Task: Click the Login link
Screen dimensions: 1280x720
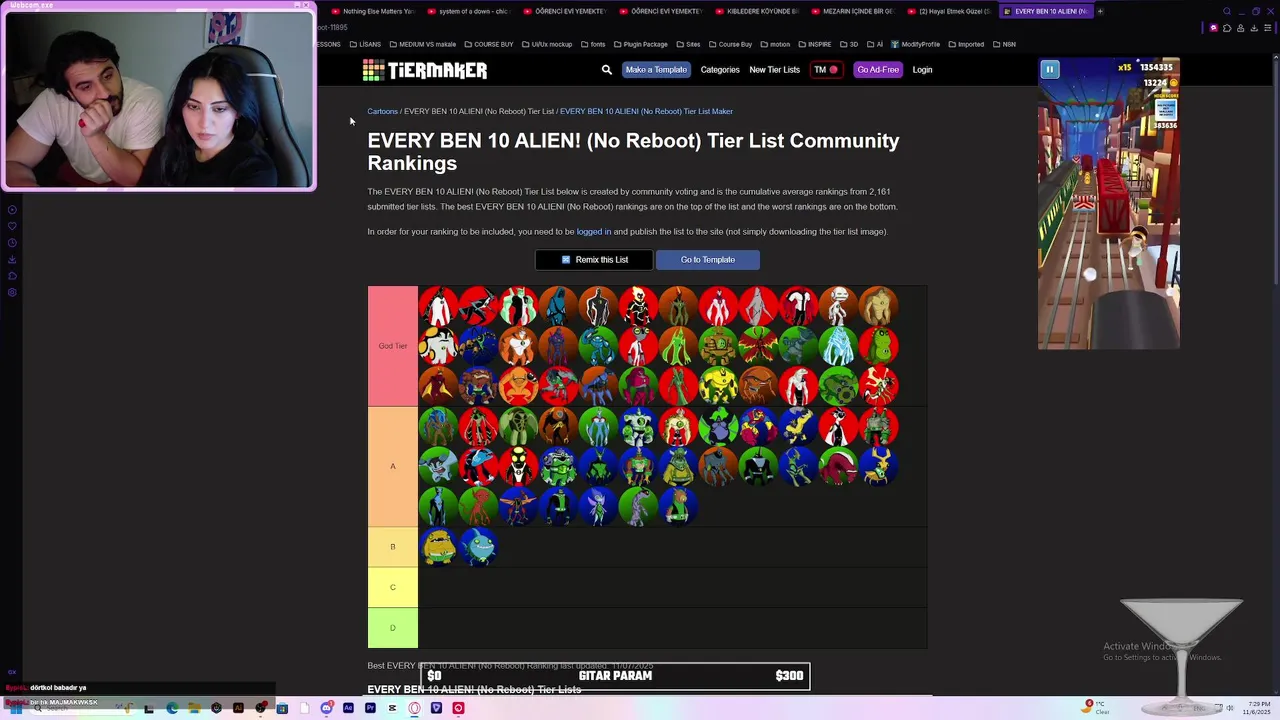Action: pyautogui.click(x=922, y=70)
